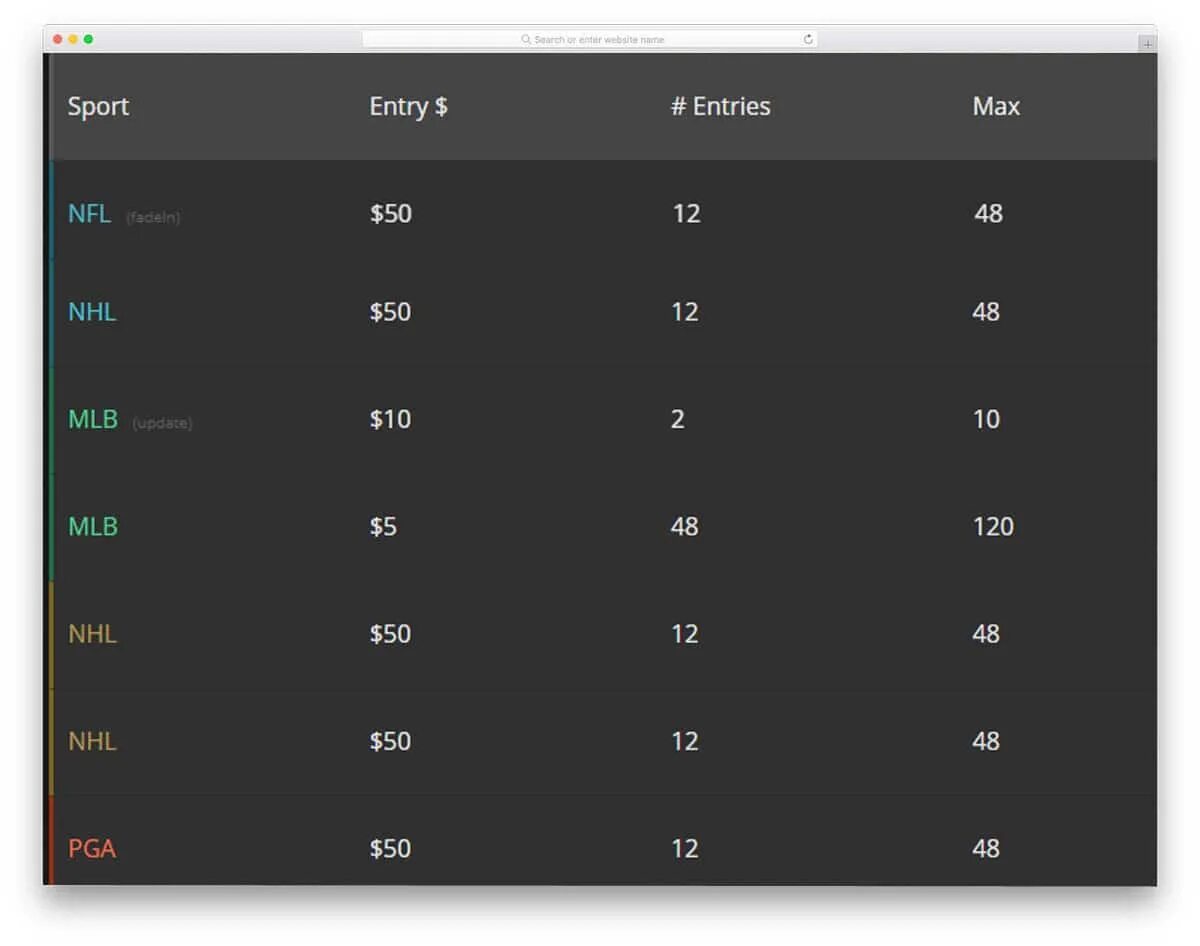The image size is (1200, 946).
Task: Select the $50 entry fee in NFL row
Action: pos(390,213)
